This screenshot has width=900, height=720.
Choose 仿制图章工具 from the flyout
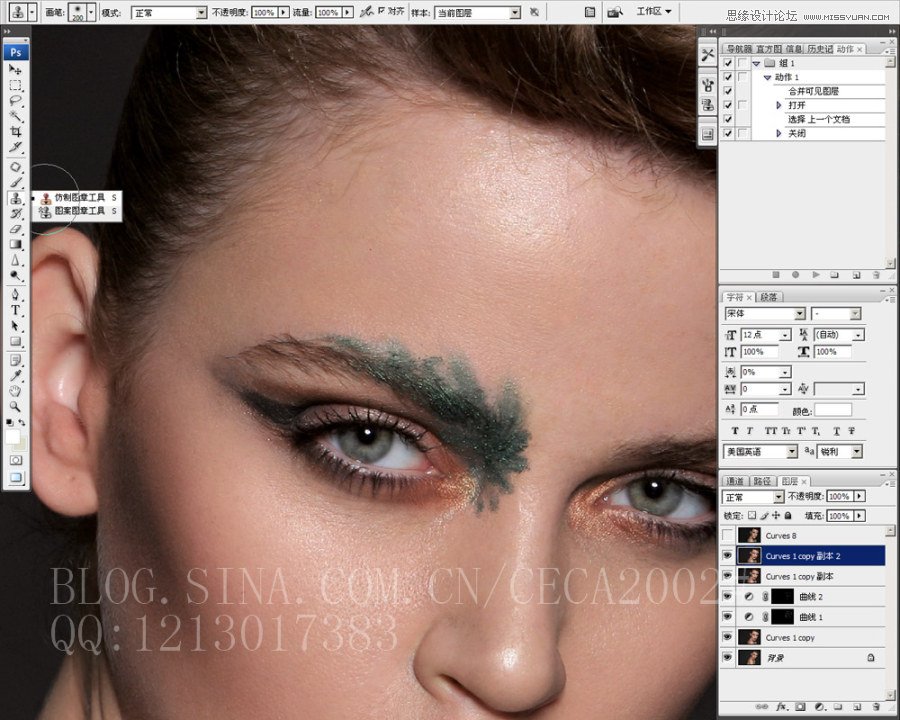click(x=79, y=198)
